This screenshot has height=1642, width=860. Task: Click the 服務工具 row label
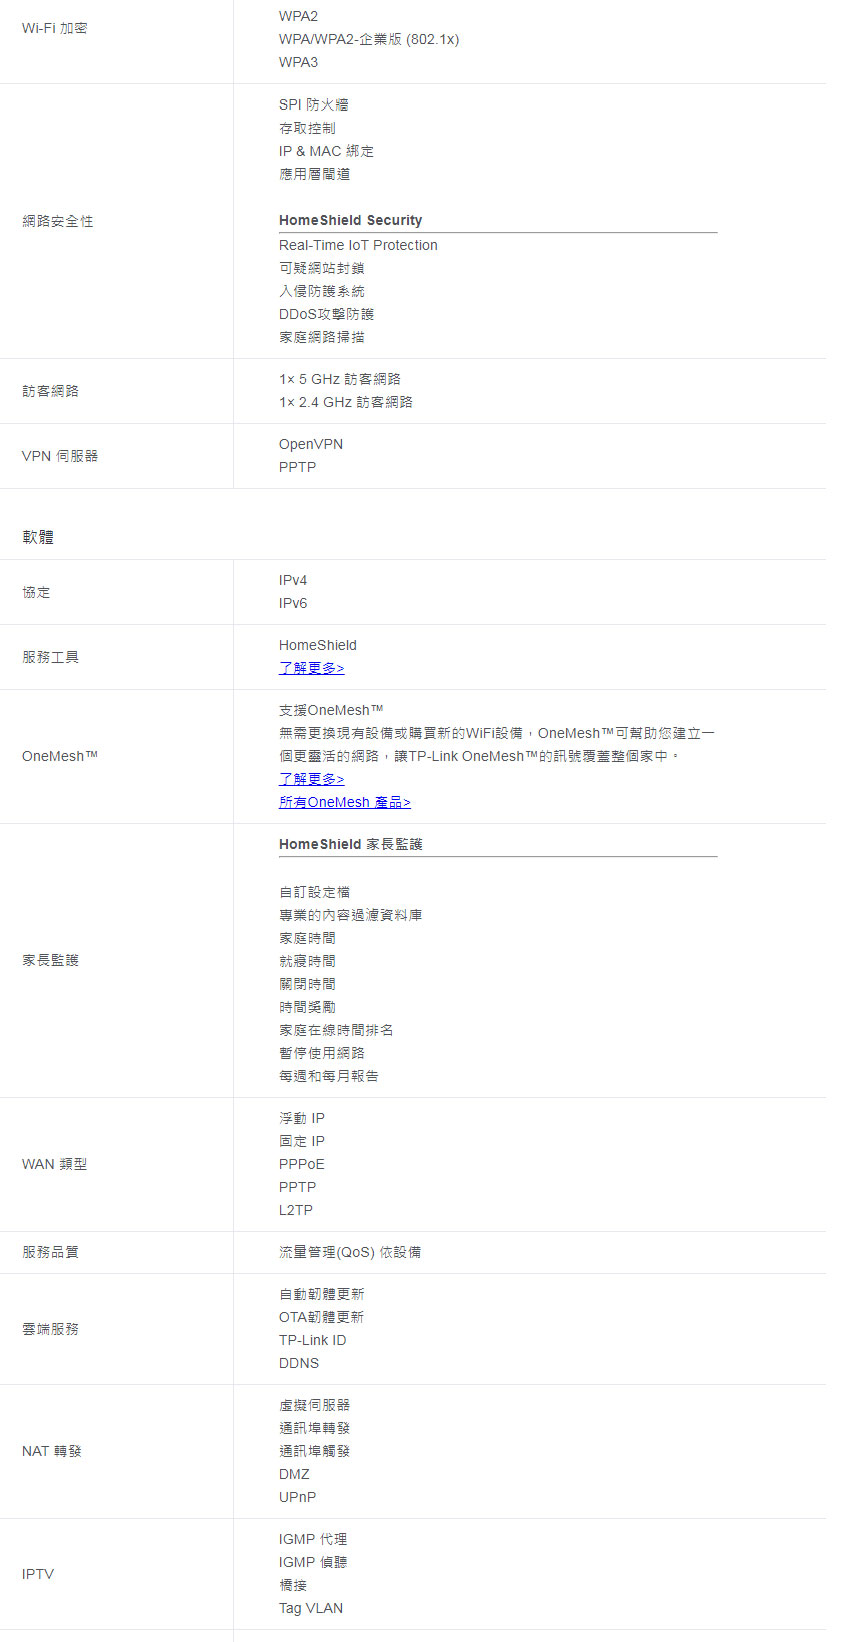pos(50,657)
